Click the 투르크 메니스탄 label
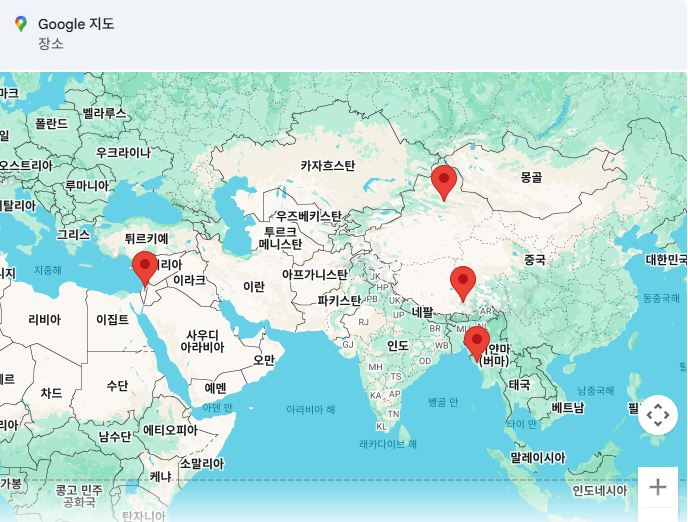The width and height of the screenshot is (688, 522). pos(280,238)
